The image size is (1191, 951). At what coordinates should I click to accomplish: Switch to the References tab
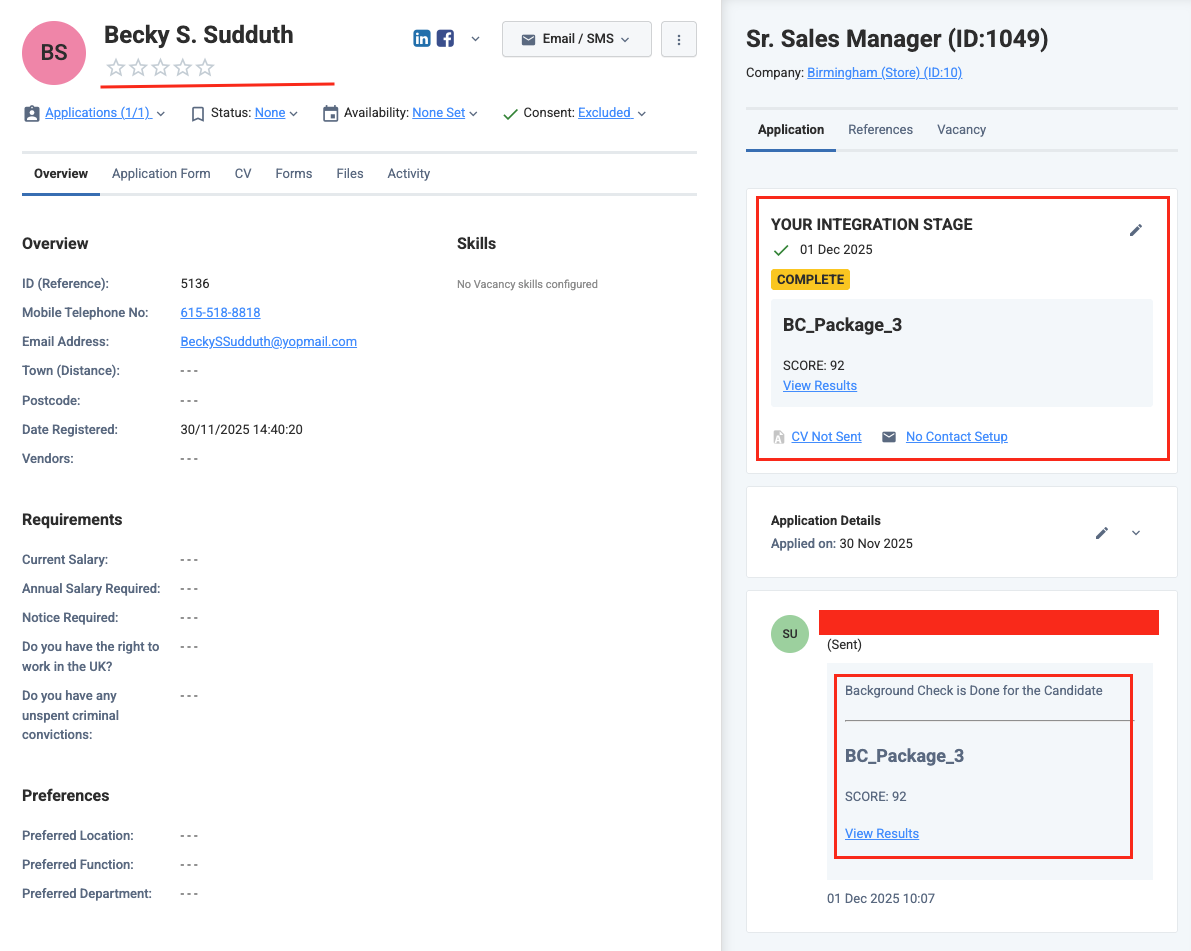coord(880,130)
